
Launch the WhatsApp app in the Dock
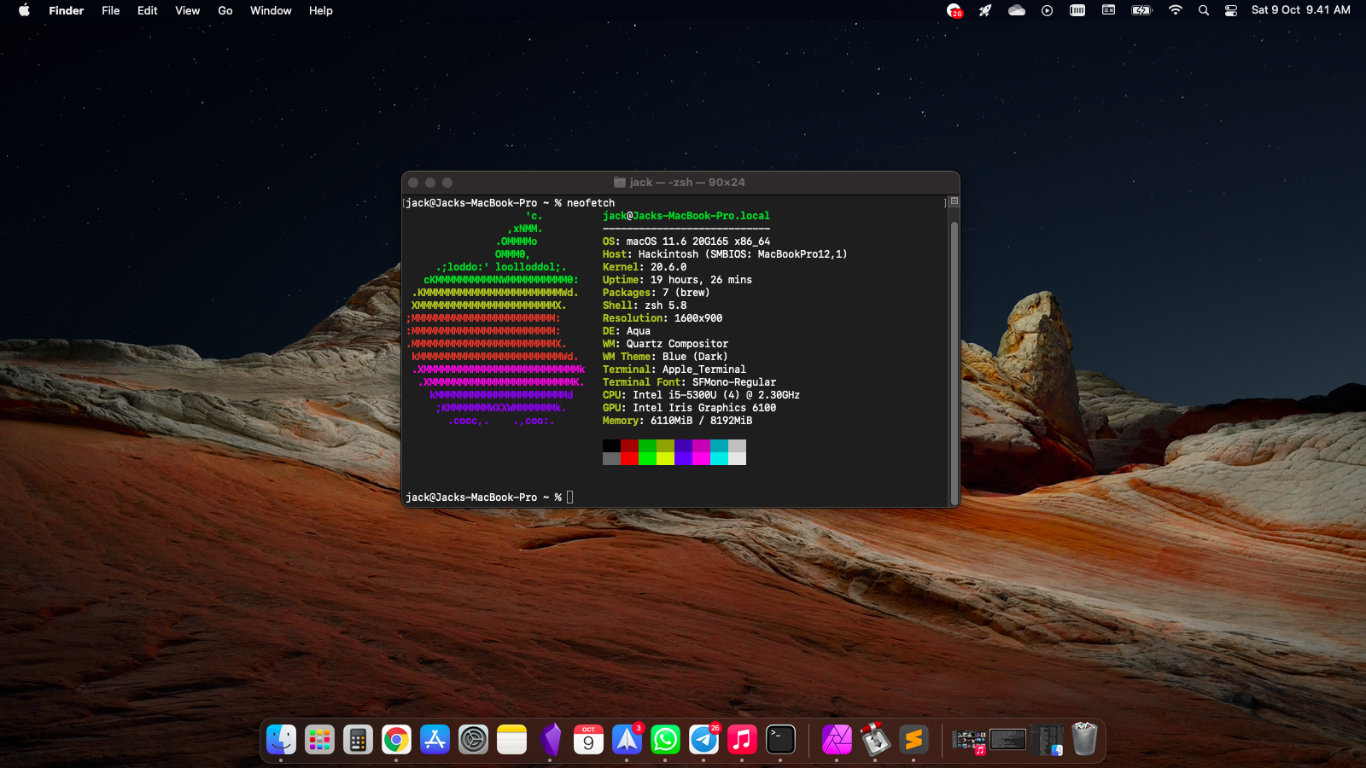[665, 739]
